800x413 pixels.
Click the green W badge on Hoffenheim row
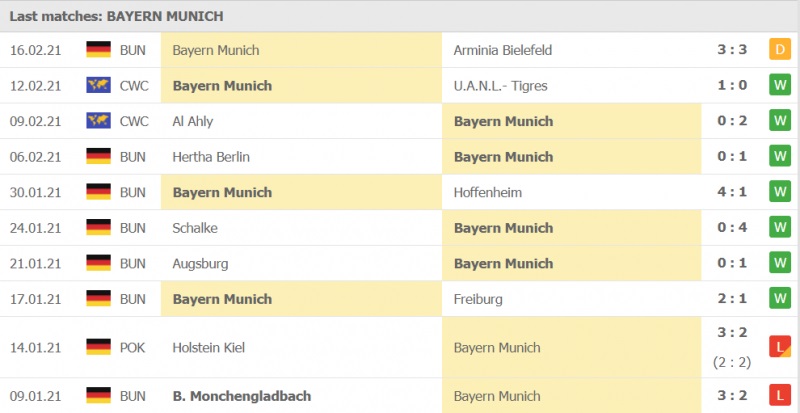coord(780,192)
